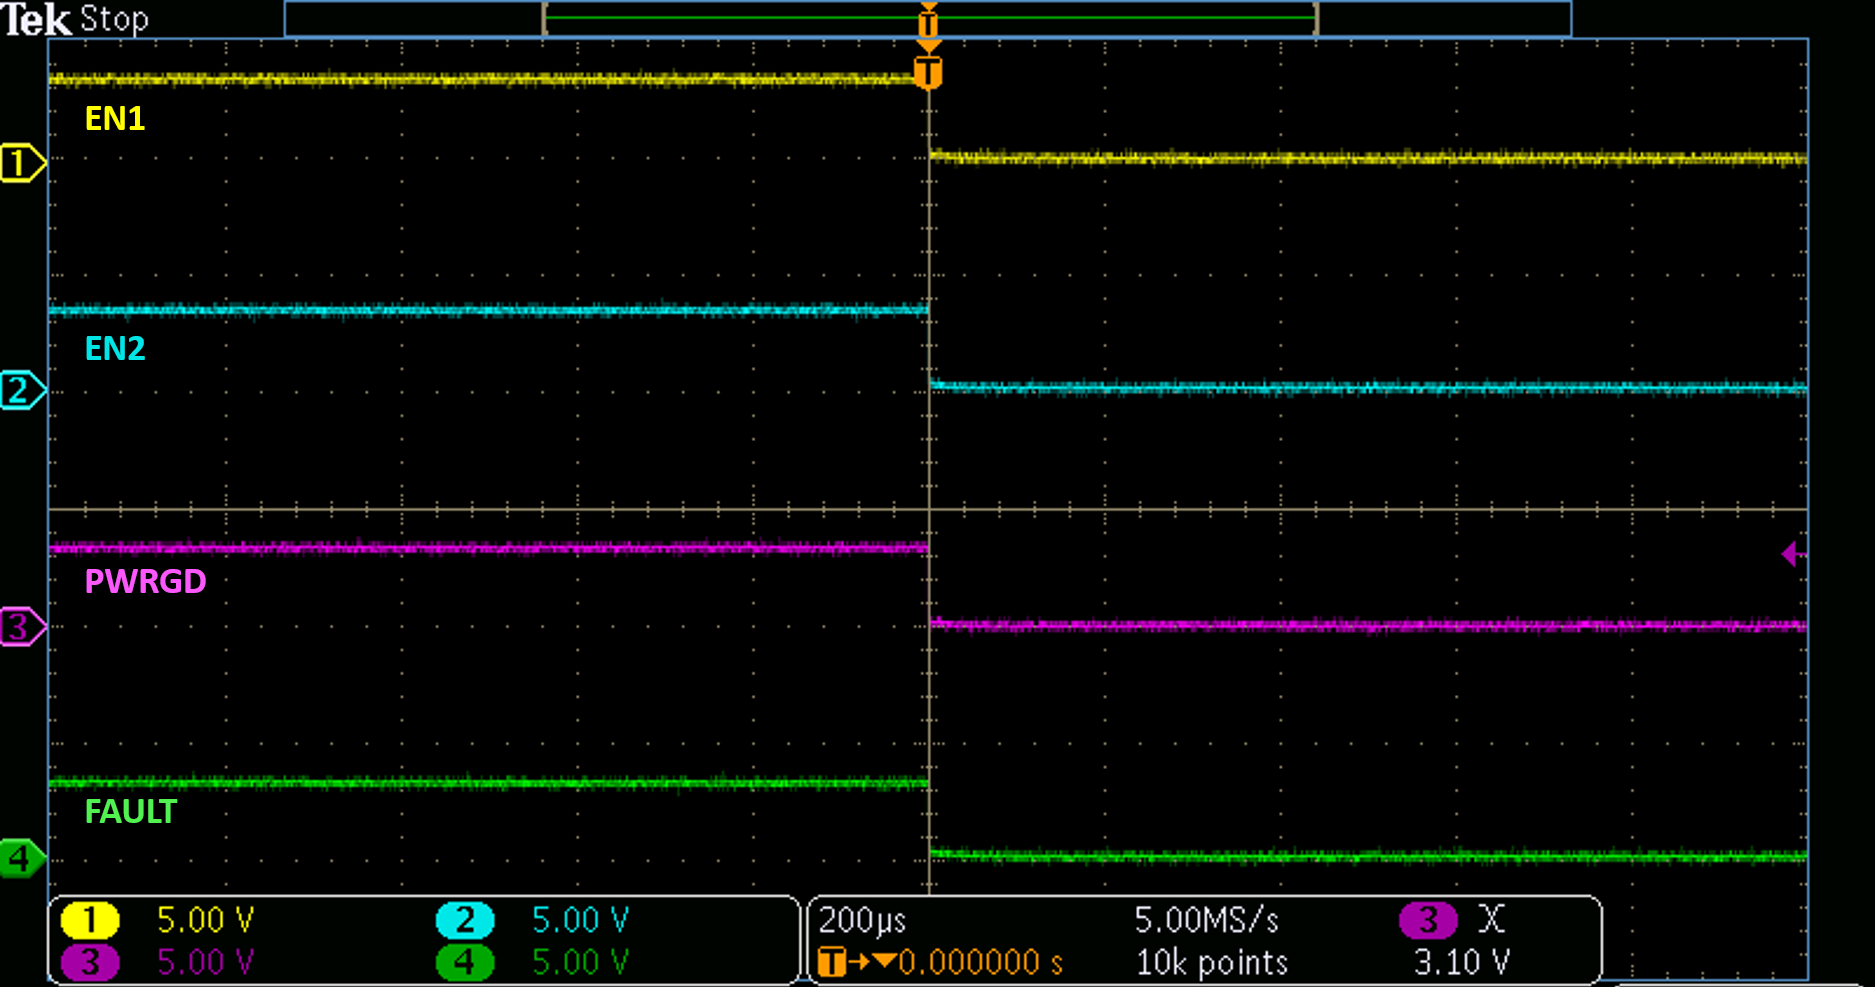Select trigger source channel 3 badge beside slope icon
Image resolution: width=1875 pixels, height=987 pixels.
tap(1428, 919)
